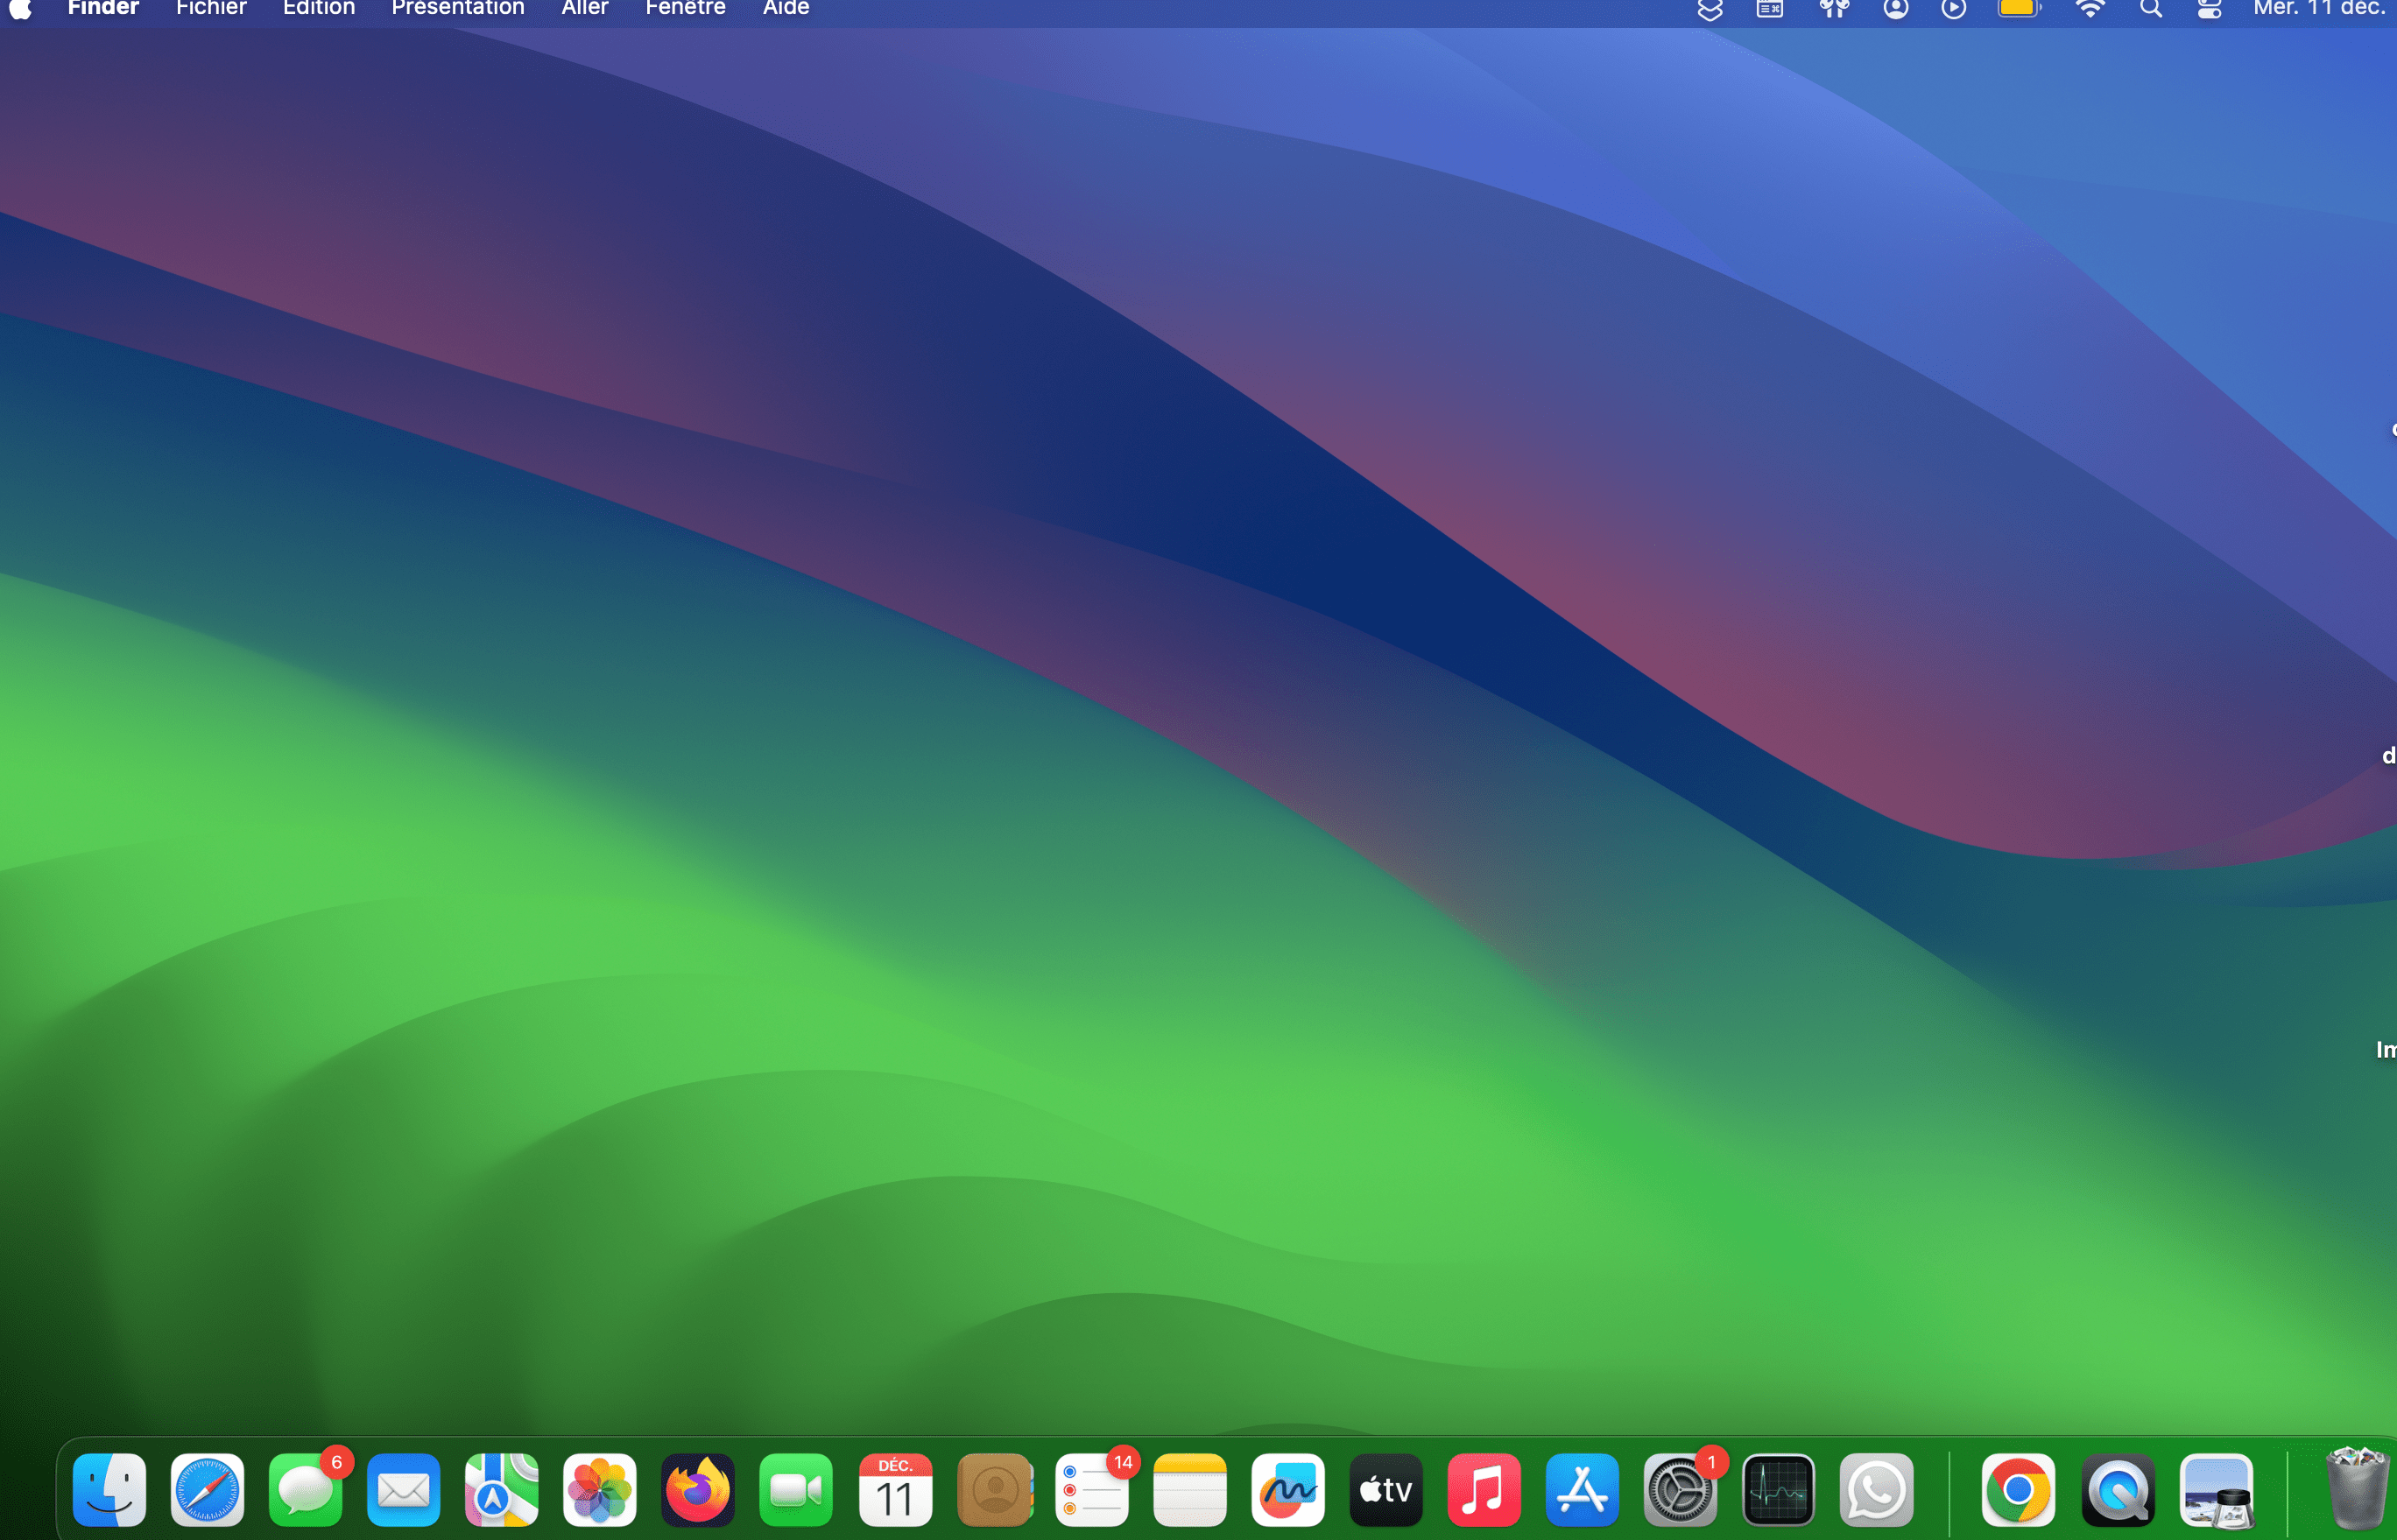Image resolution: width=2397 pixels, height=1540 pixels.
Task: Open the AirPods menu bar item
Action: [x=1833, y=9]
